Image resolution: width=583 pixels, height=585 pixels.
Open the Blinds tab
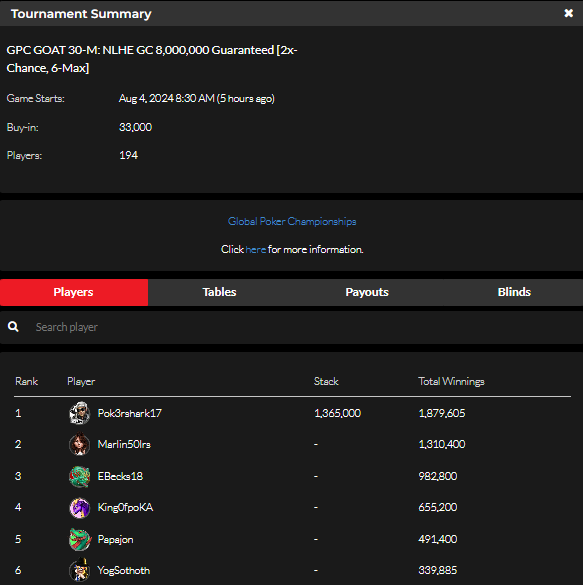[x=514, y=292]
